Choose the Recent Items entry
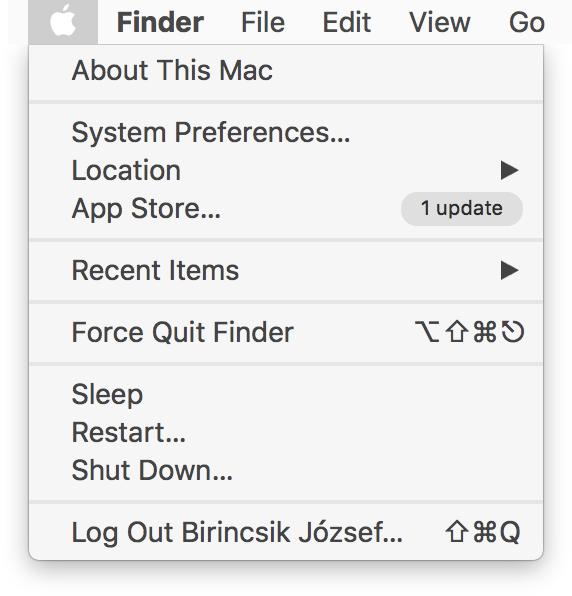Image resolution: width=572 pixels, height=596 pixels. (286, 270)
